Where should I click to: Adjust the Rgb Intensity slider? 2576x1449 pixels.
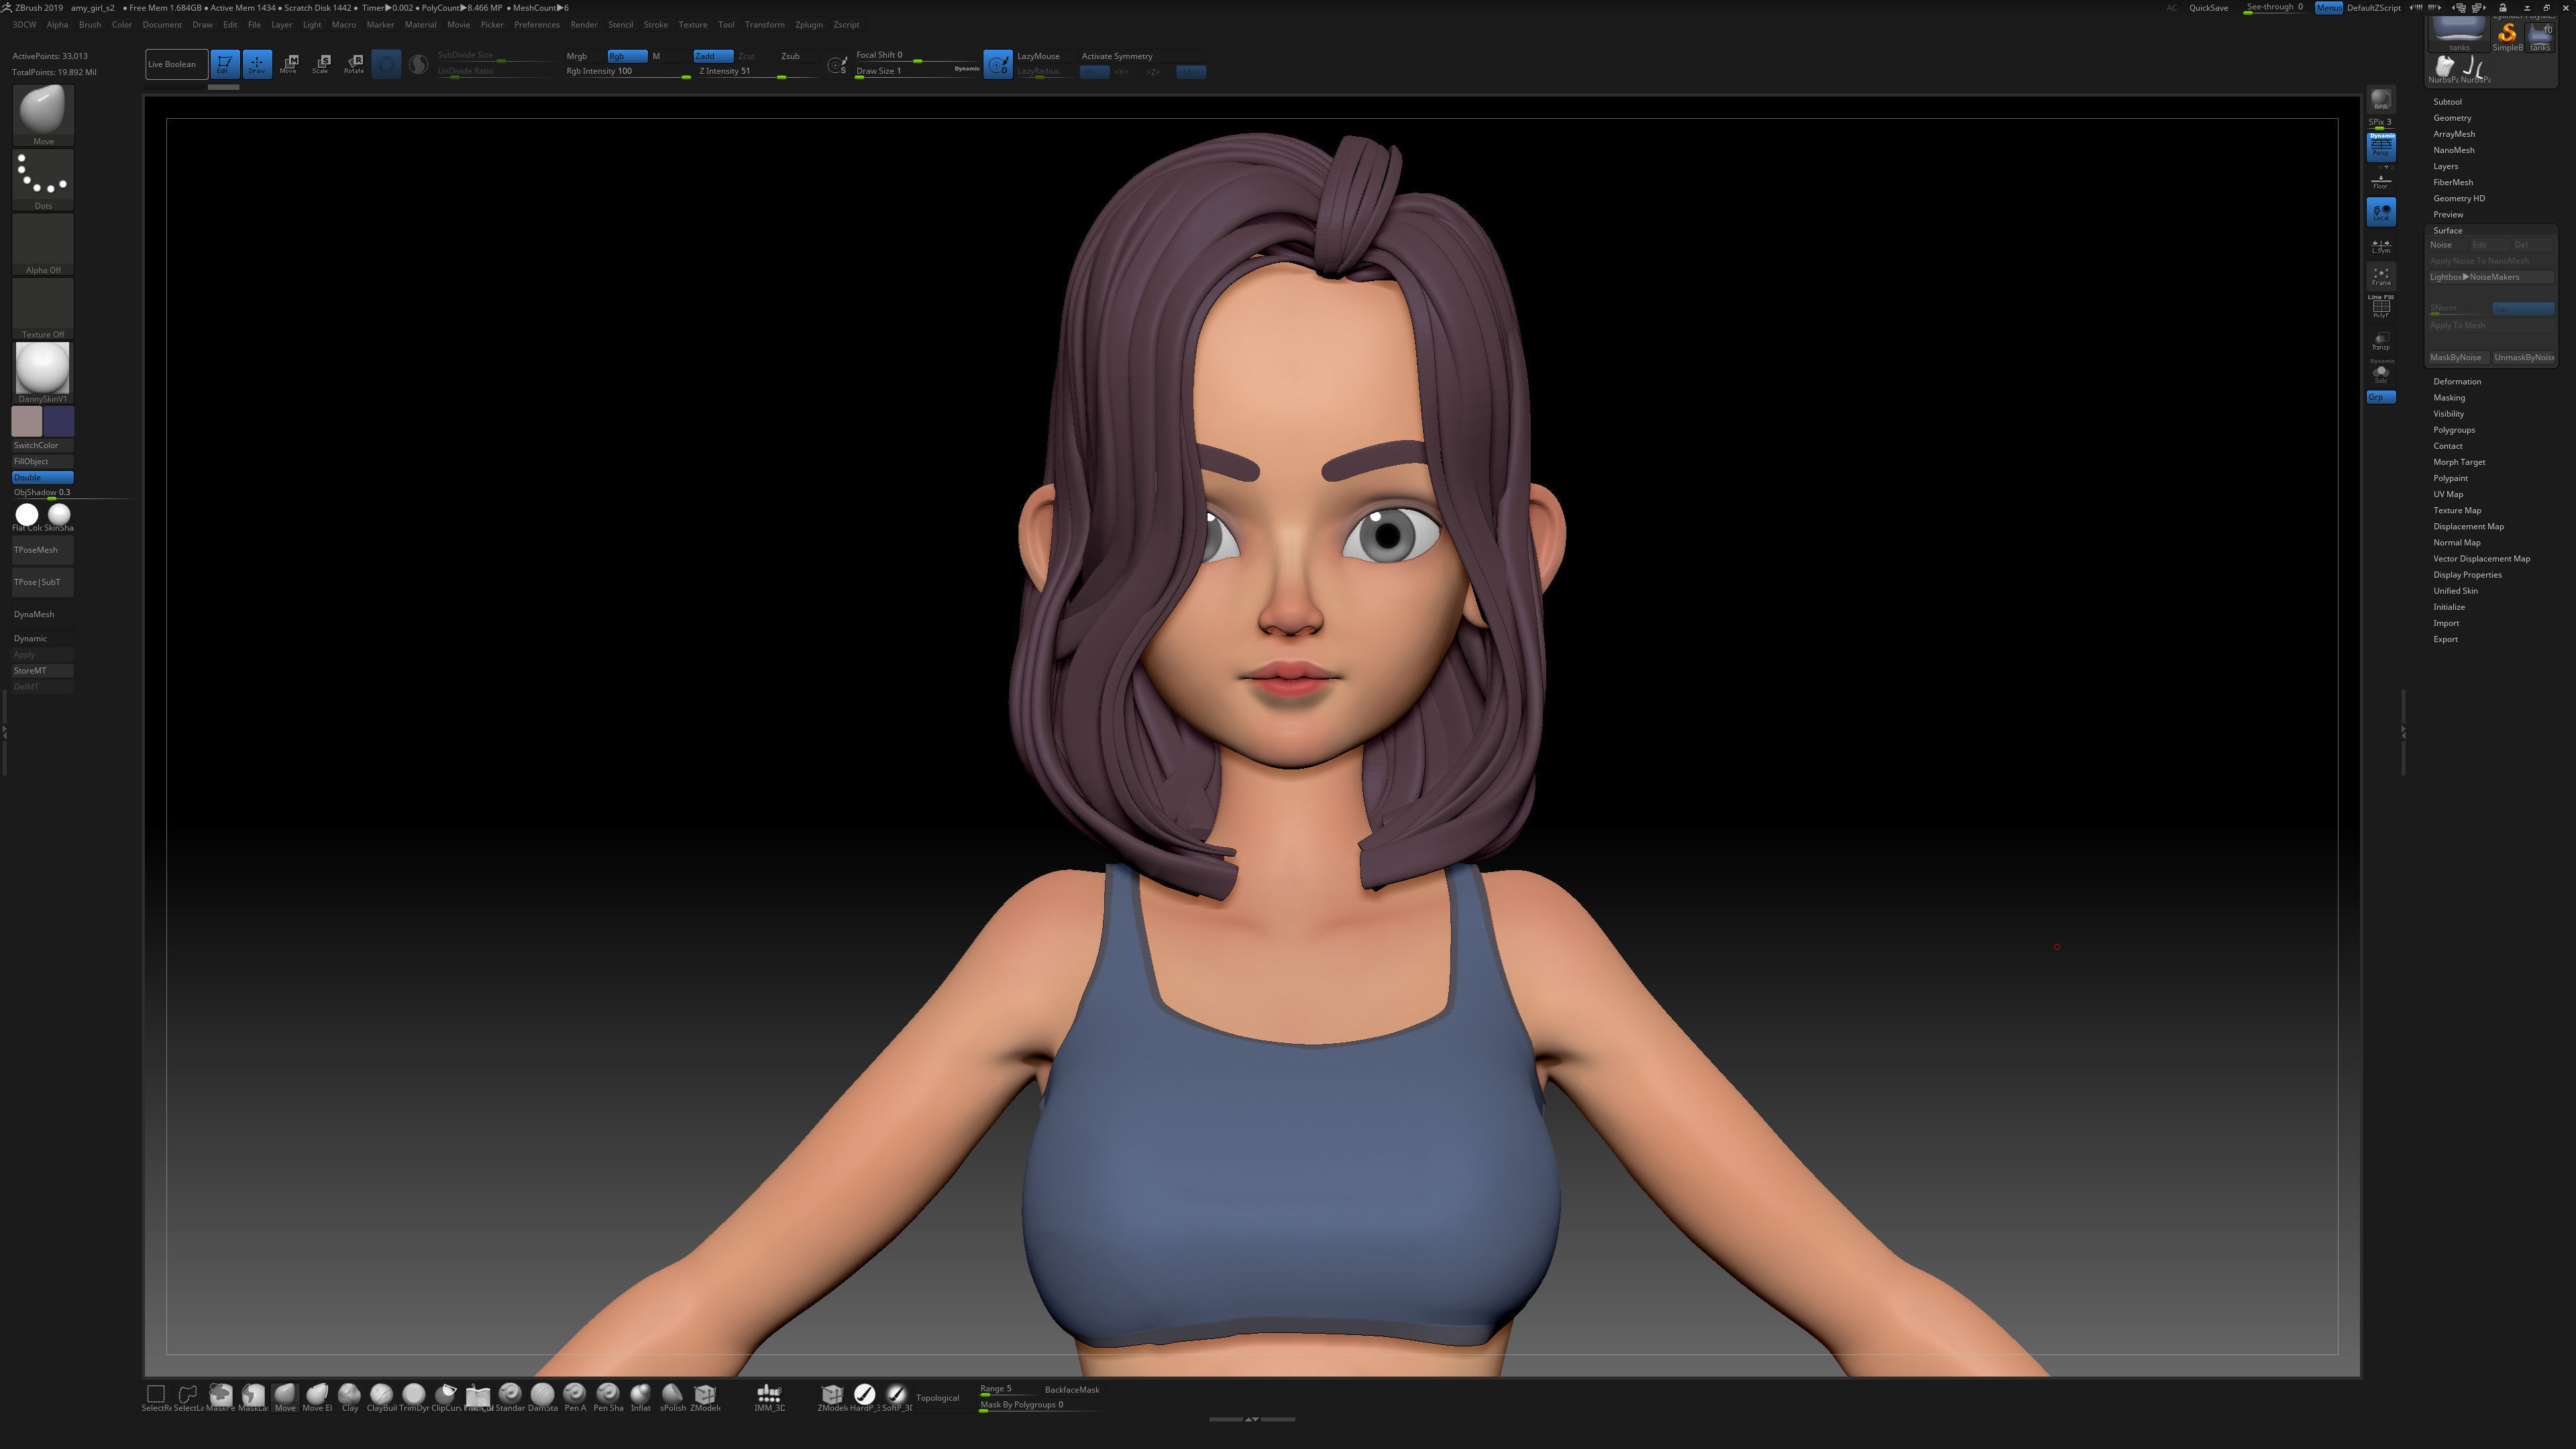pos(628,71)
